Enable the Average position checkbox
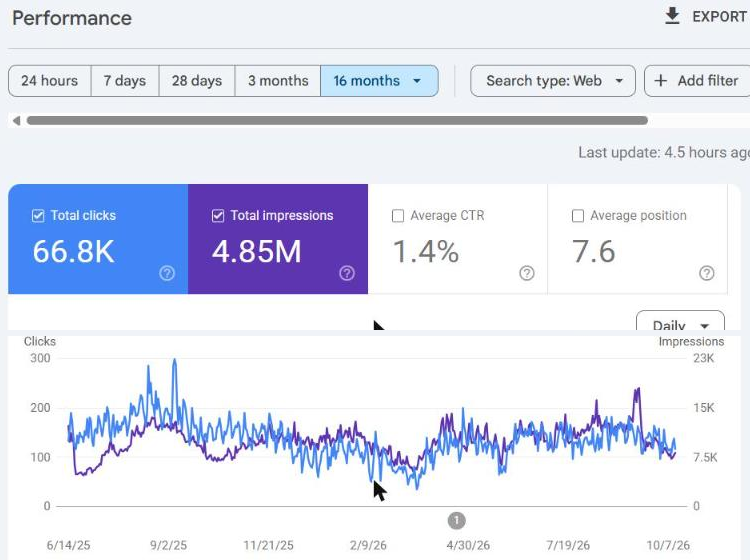The image size is (750, 560). [x=577, y=216]
